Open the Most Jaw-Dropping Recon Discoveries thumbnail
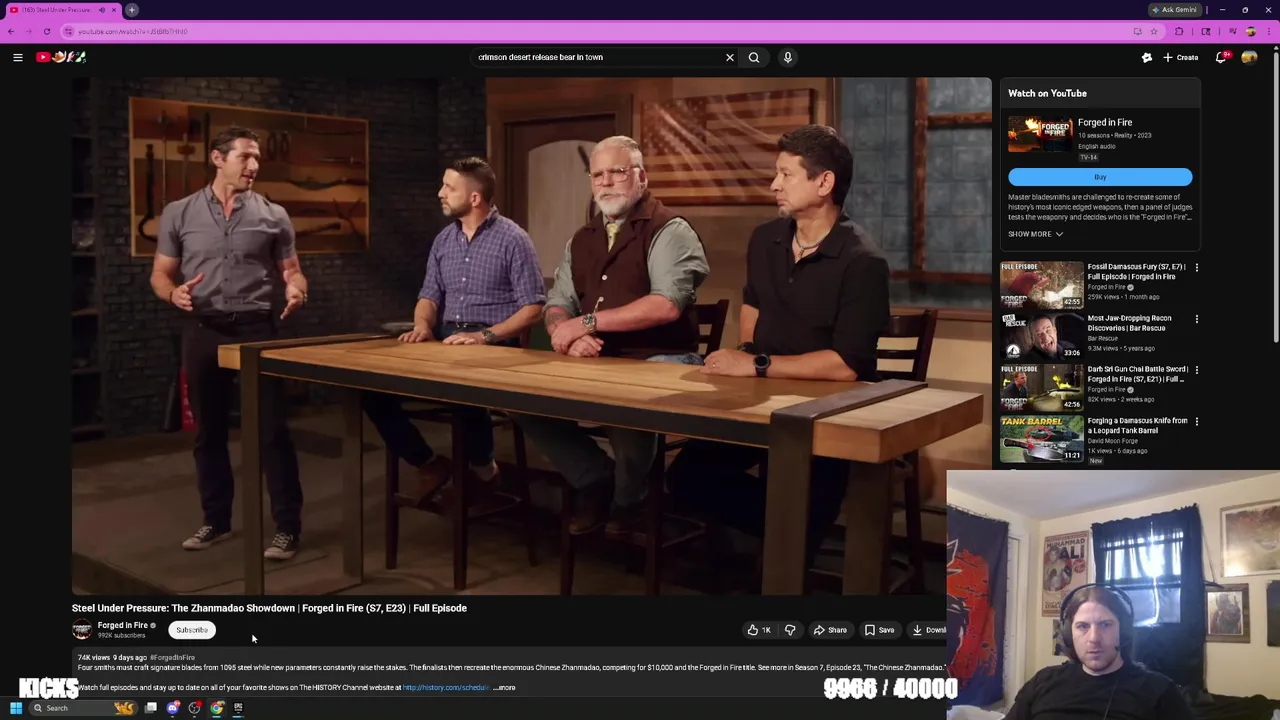The image size is (1280, 720). point(1041,336)
